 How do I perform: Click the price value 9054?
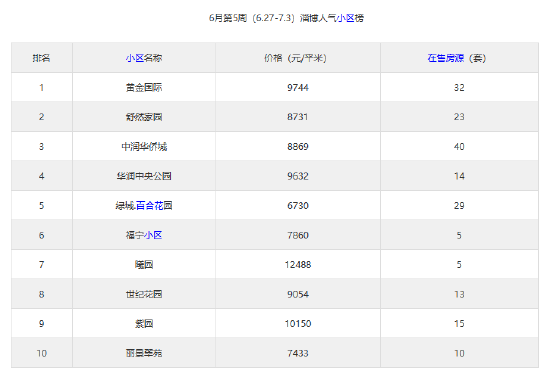click(298, 294)
